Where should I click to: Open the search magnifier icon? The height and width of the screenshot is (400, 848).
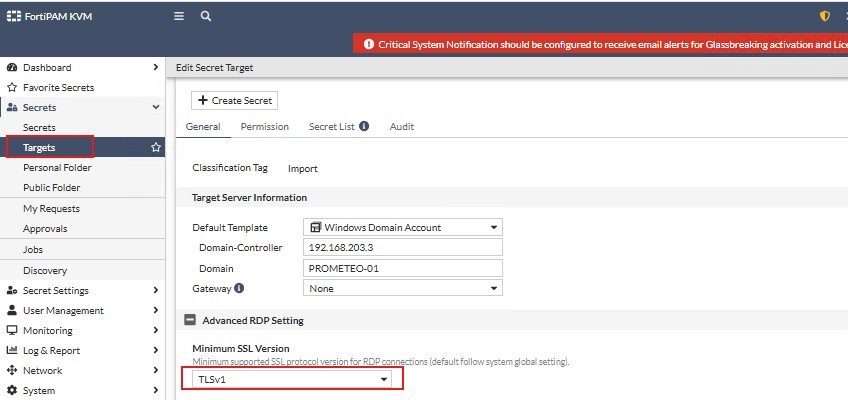(x=206, y=16)
